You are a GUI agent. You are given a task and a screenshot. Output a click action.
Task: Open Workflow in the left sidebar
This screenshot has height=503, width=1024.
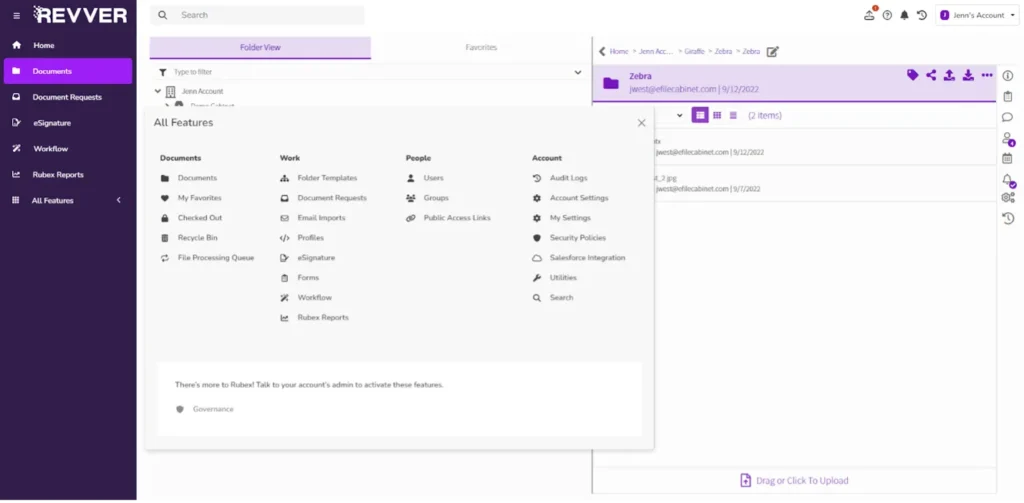pyautogui.click(x=68, y=148)
